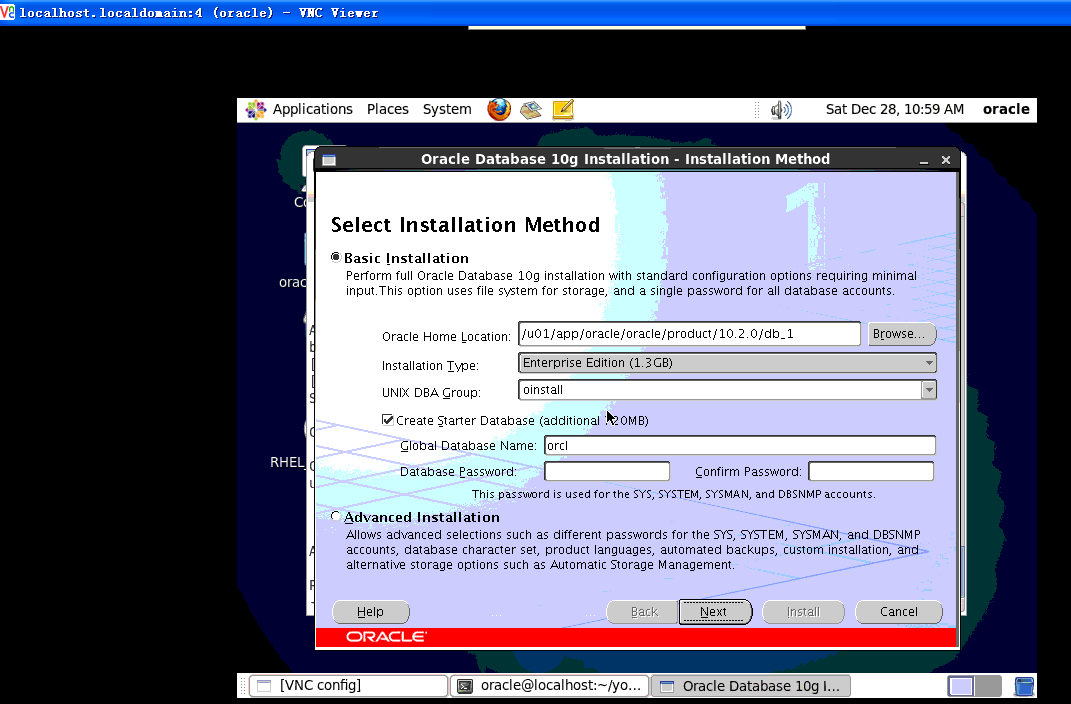Click the Cancel button
This screenshot has height=704, width=1071.
898,612
